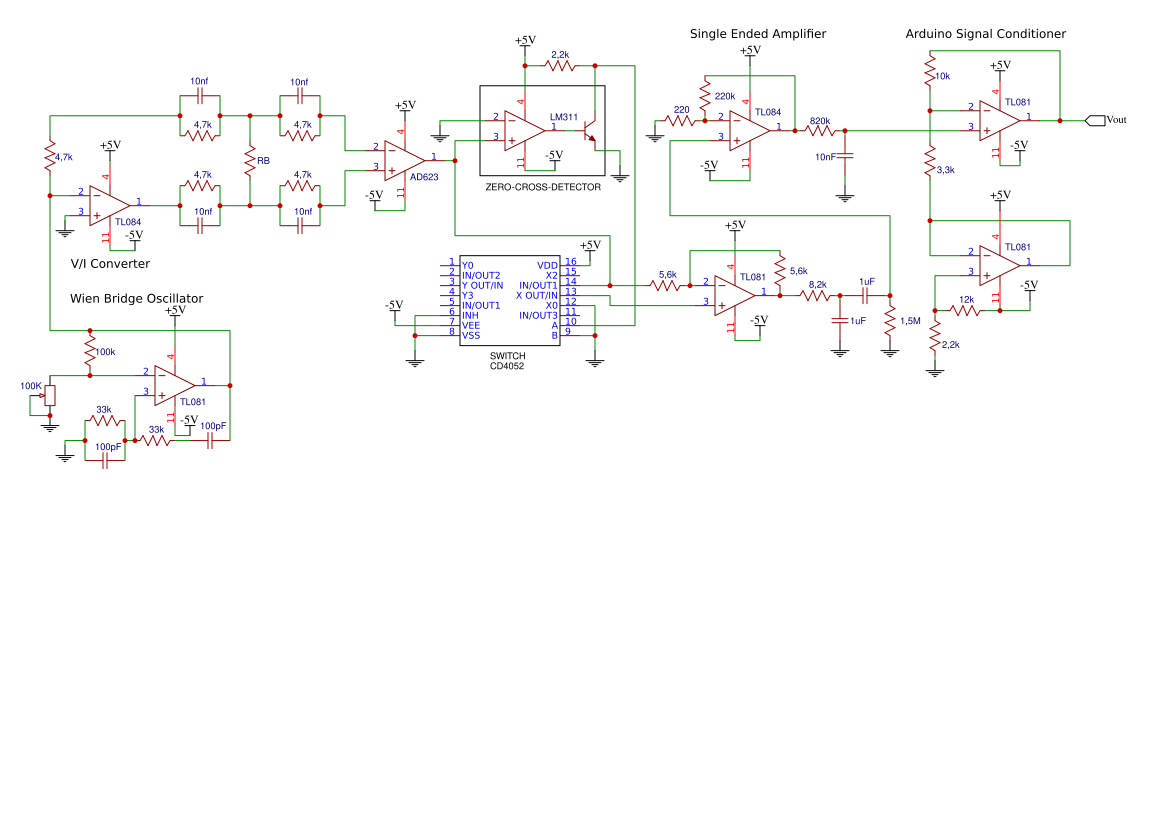Select the 820k resistor after the Single Ended Amplifier
1169x827 pixels.
click(x=820, y=129)
